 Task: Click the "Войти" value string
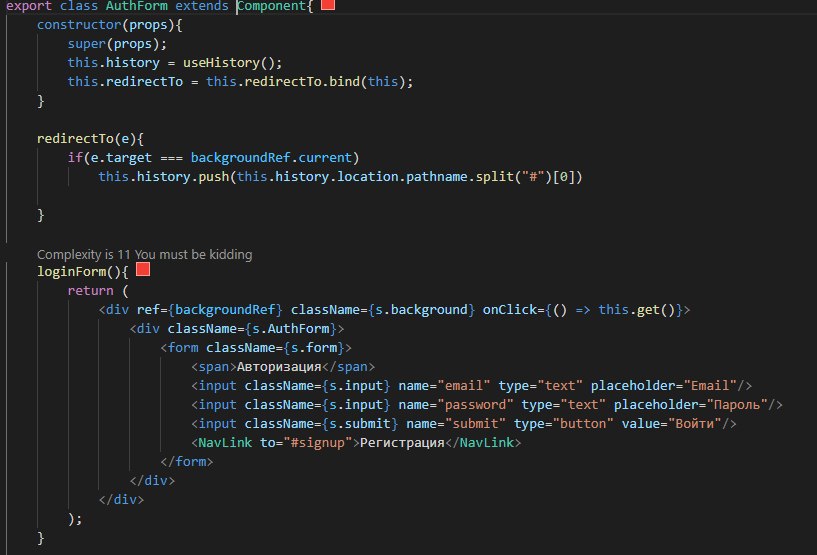(x=695, y=424)
